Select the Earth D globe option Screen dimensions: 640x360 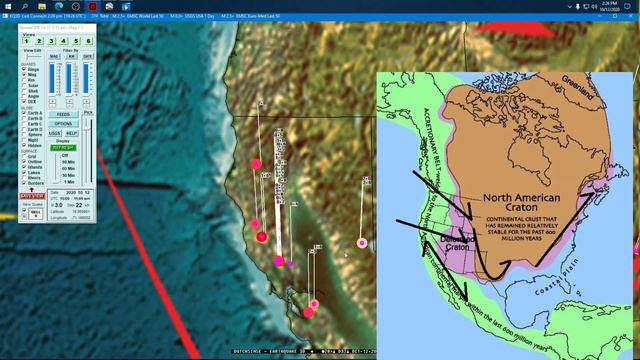tap(24, 129)
